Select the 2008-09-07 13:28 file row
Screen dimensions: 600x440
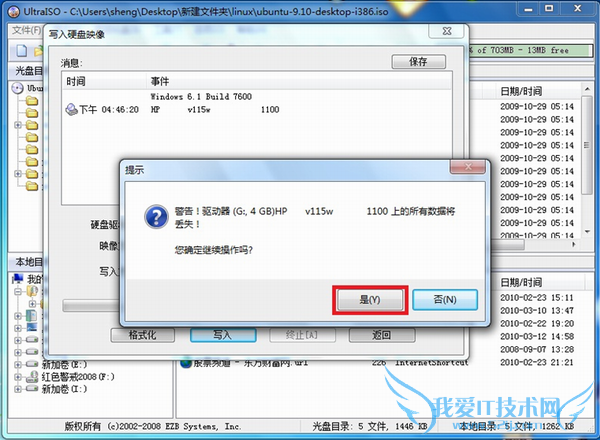tap(537, 349)
